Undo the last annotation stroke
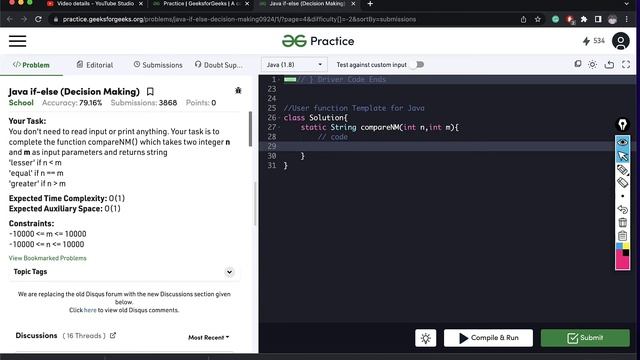Screen dimensions: 640x360 [x=622, y=209]
